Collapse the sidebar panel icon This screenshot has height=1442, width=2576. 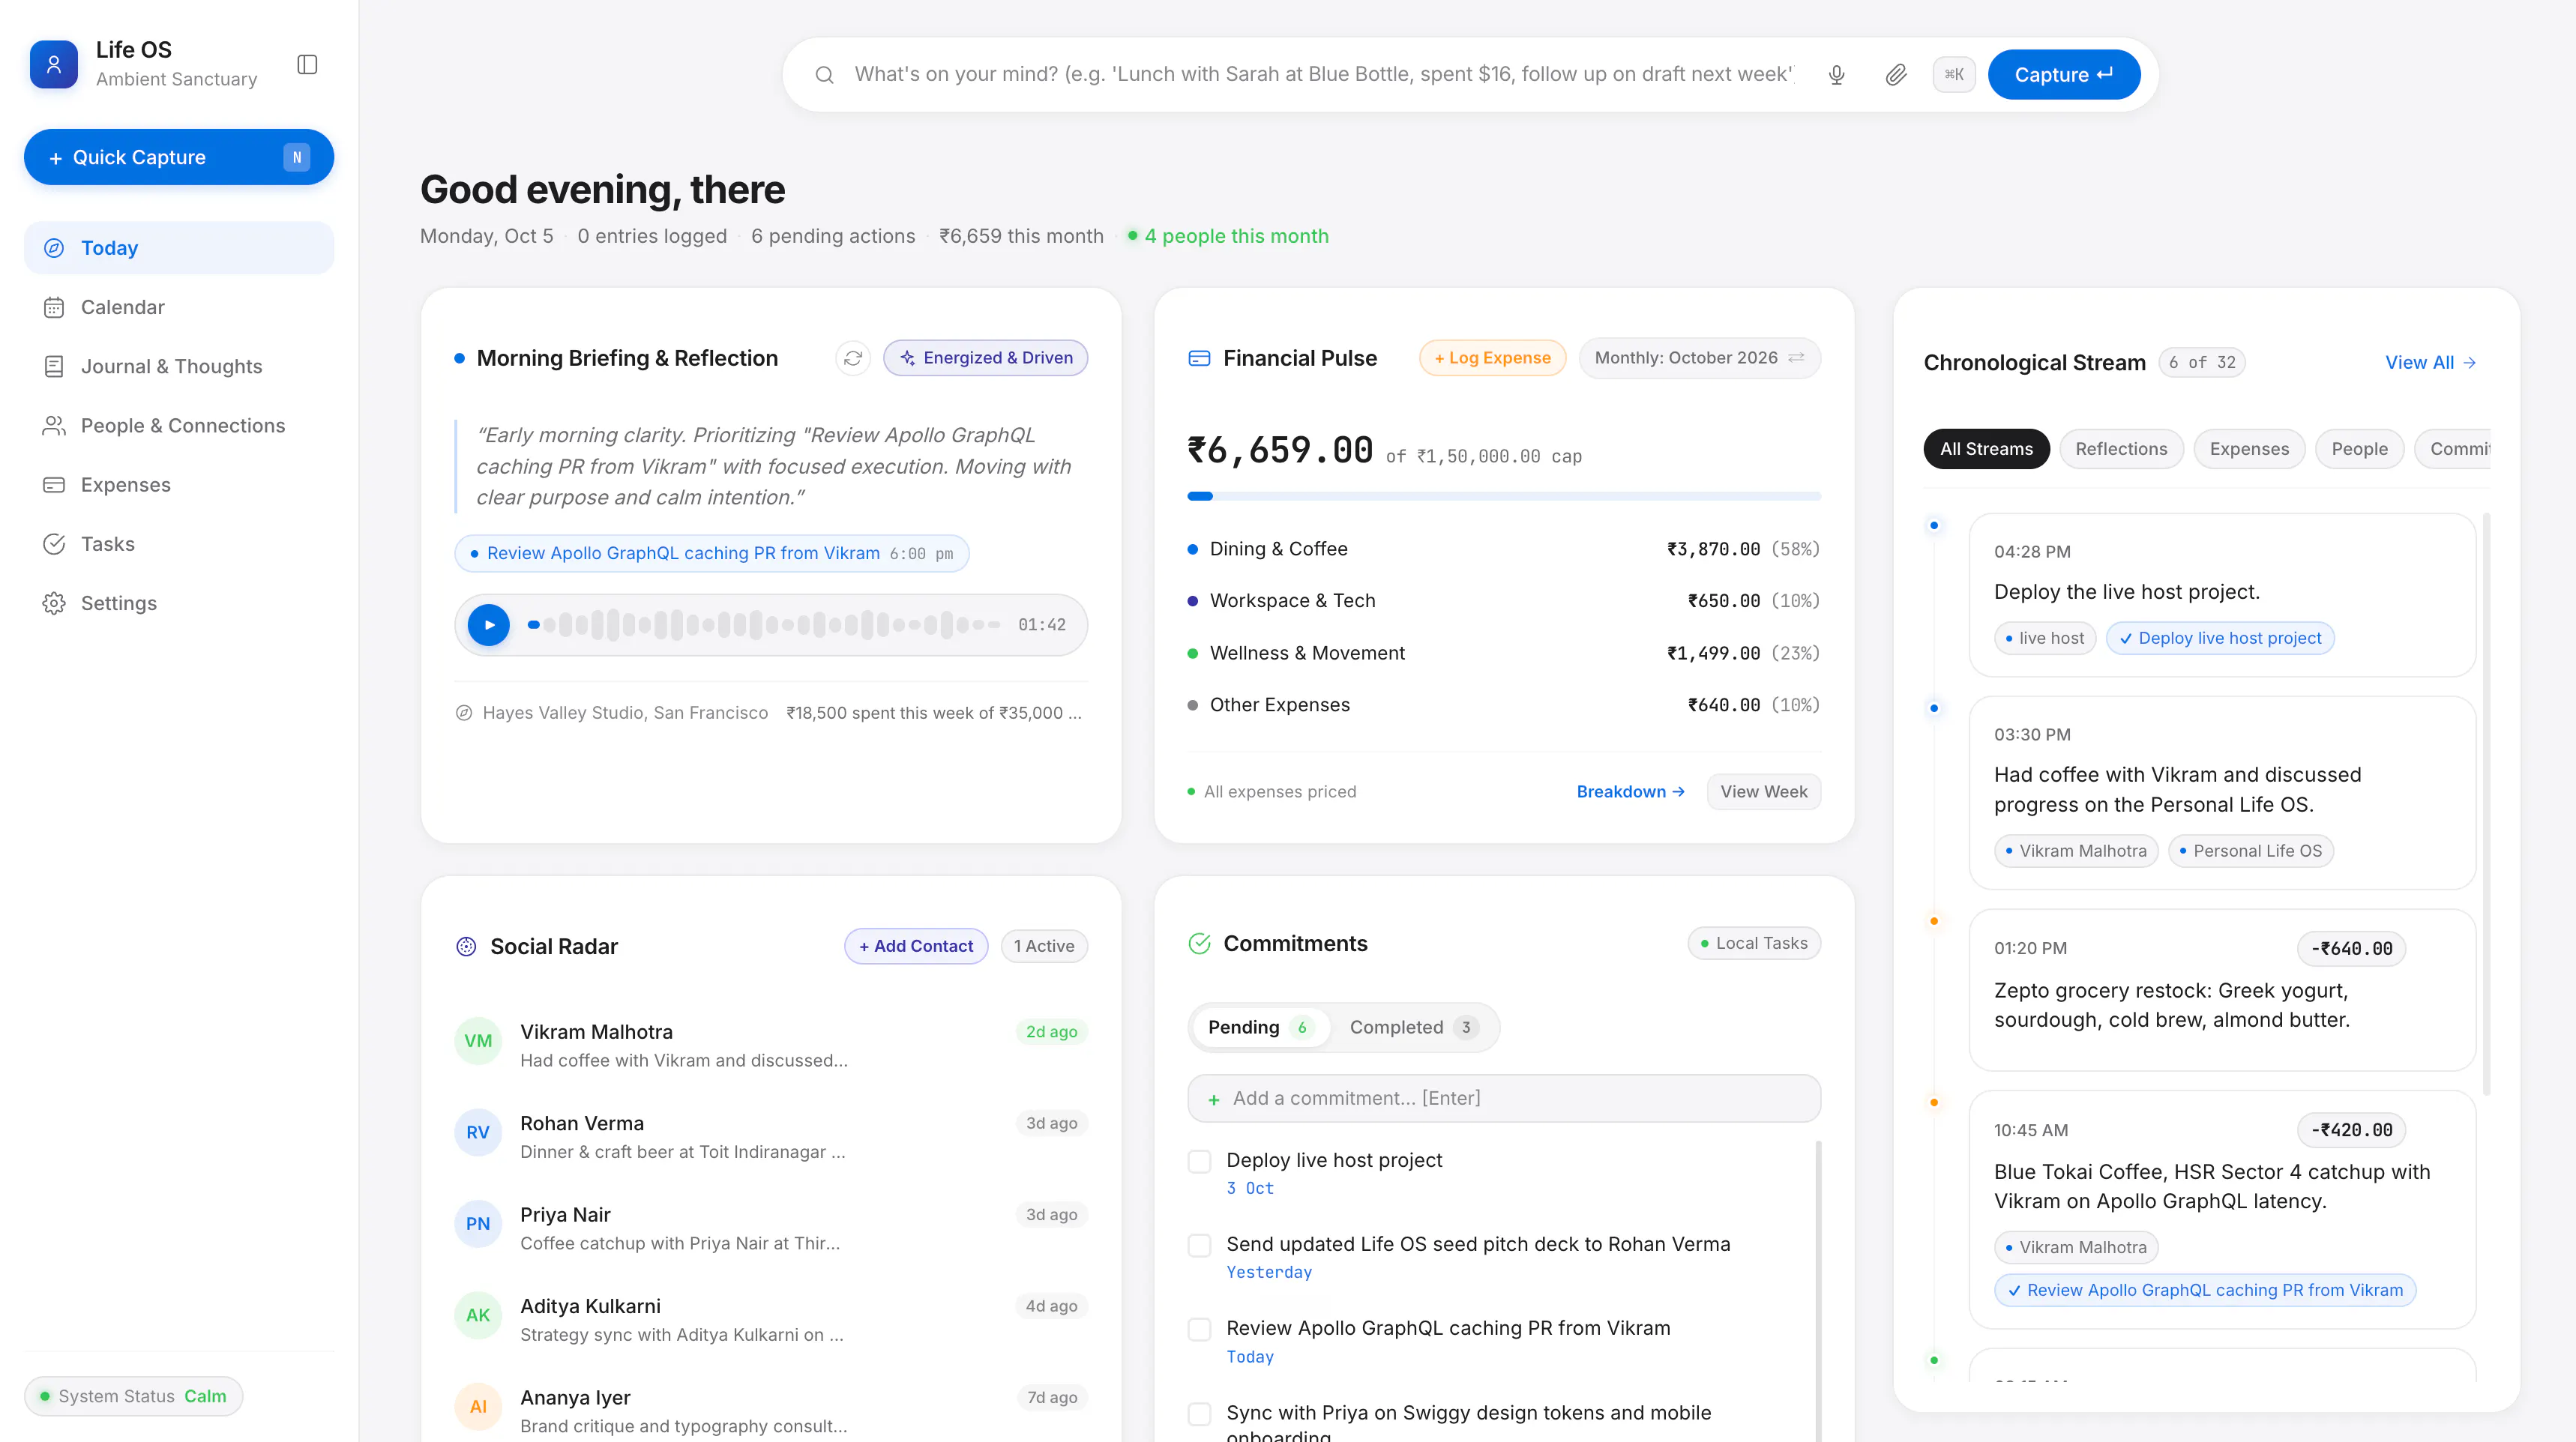[x=307, y=64]
